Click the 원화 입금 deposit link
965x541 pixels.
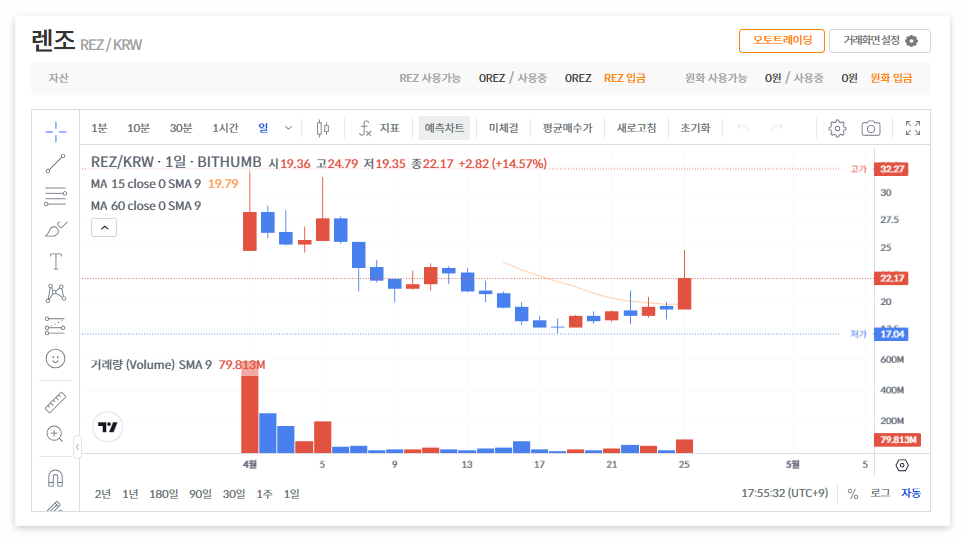891,78
